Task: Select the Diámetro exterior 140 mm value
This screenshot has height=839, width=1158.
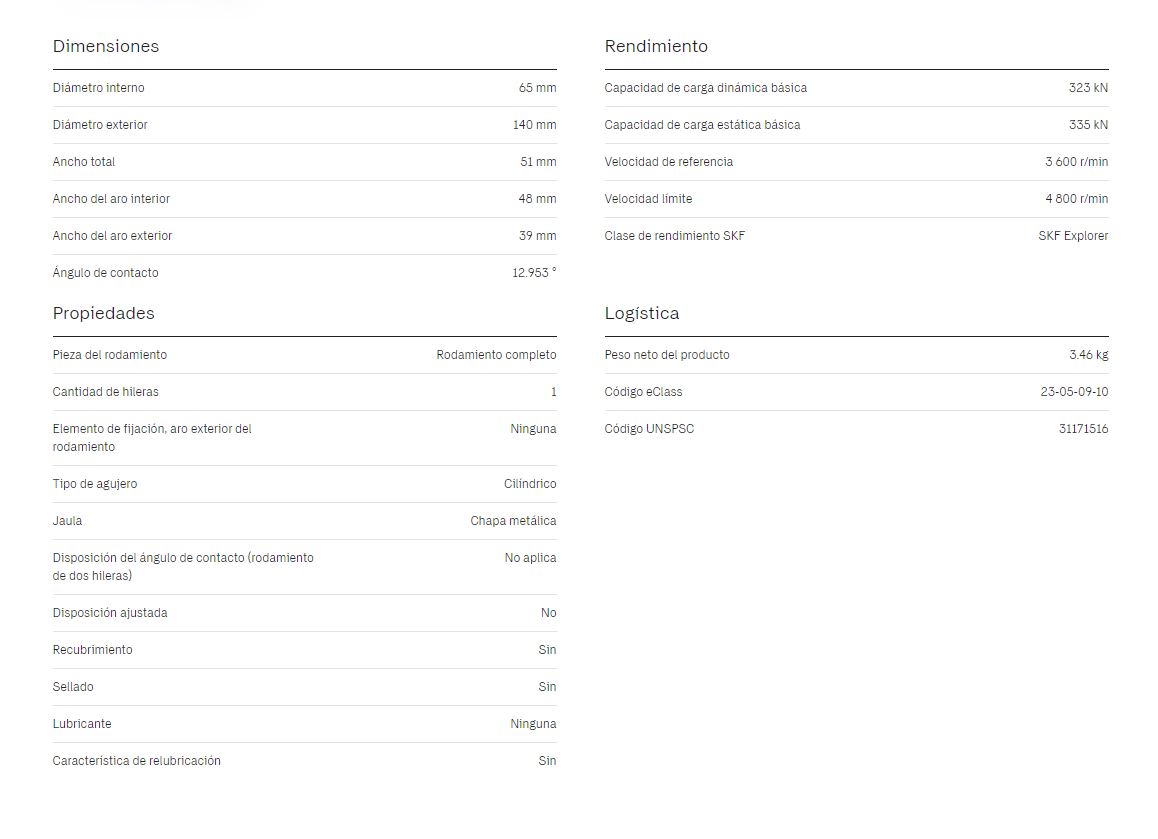Action: (535, 125)
